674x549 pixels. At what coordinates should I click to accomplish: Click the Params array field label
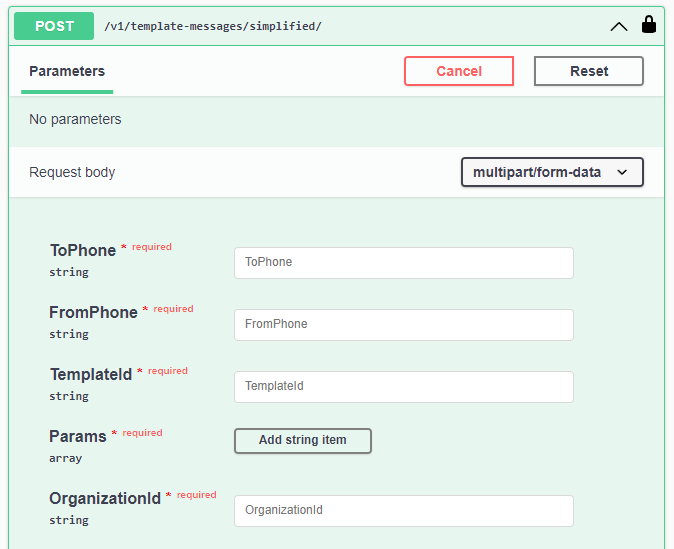tap(78, 436)
